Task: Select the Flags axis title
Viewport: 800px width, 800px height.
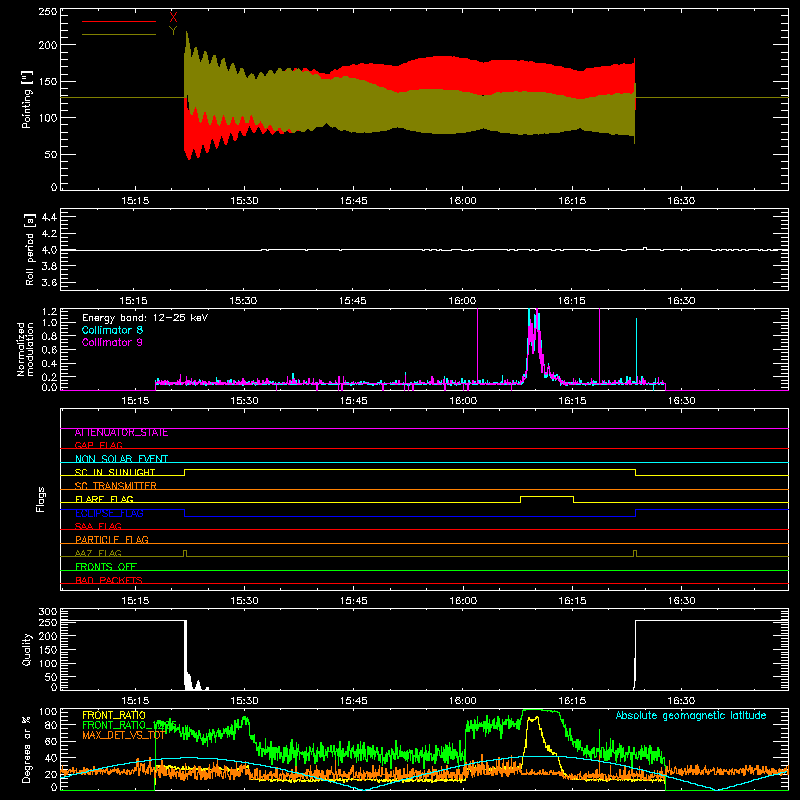Action: tap(40, 499)
